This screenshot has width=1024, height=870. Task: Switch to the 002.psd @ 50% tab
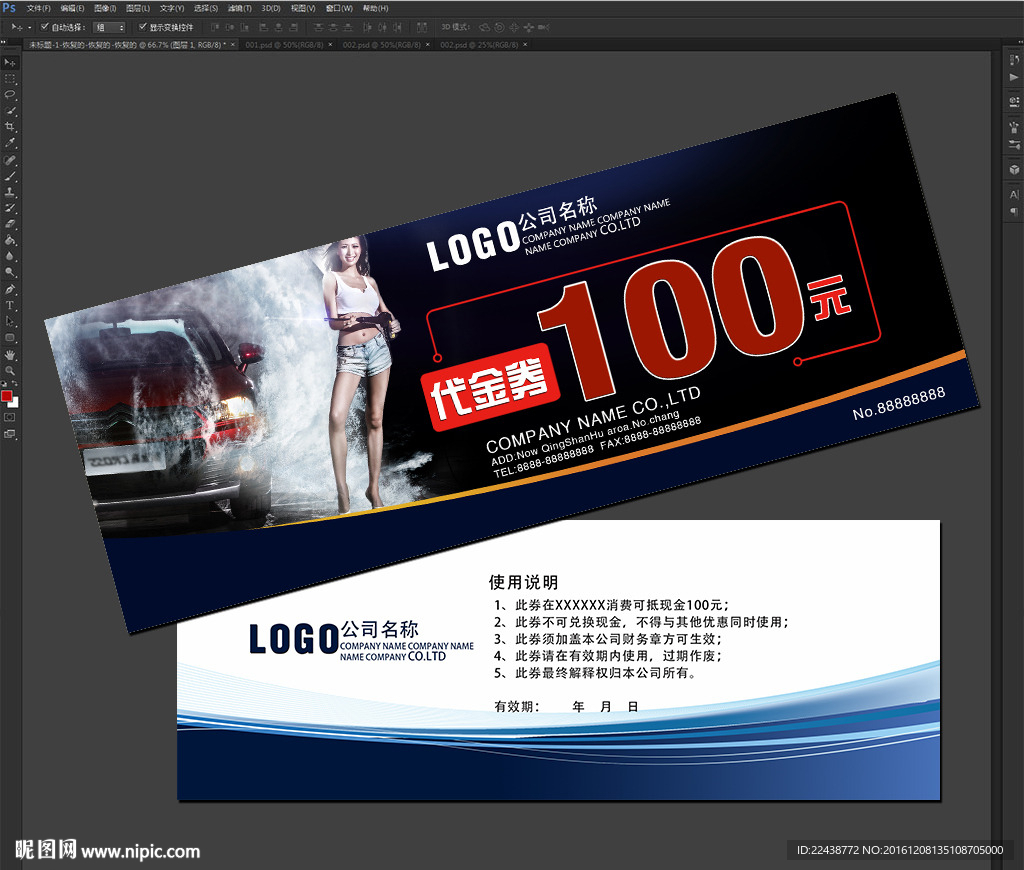[381, 44]
